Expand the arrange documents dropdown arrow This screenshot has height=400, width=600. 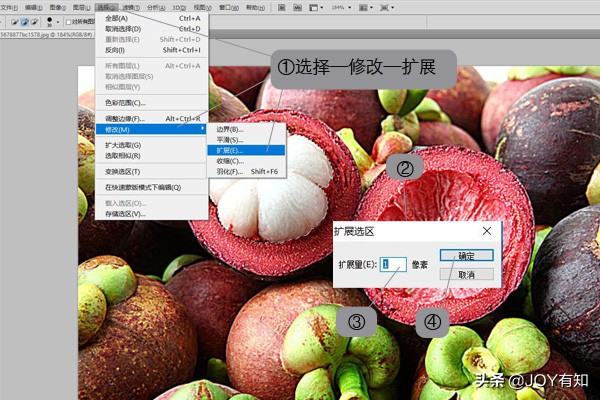tap(371, 7)
